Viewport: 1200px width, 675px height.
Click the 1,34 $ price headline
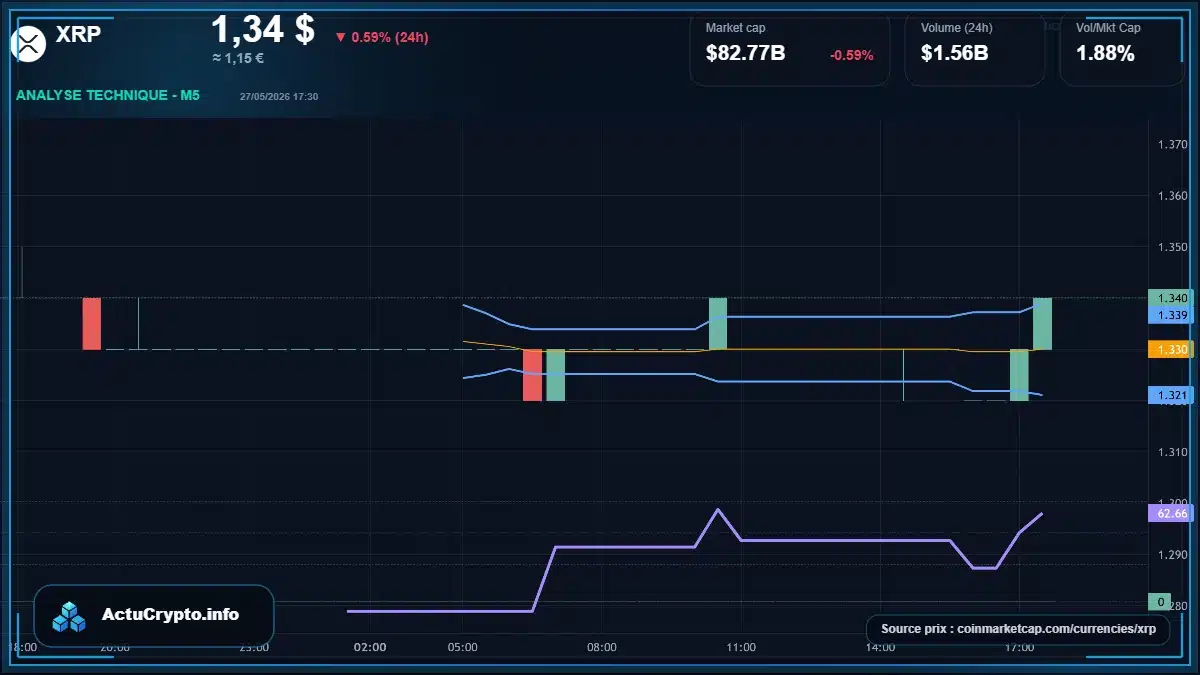click(x=263, y=29)
